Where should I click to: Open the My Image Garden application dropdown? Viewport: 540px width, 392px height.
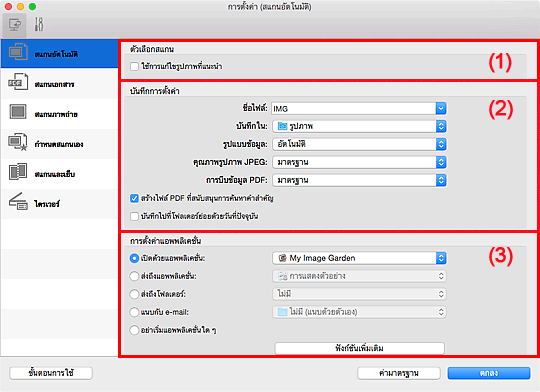click(359, 258)
